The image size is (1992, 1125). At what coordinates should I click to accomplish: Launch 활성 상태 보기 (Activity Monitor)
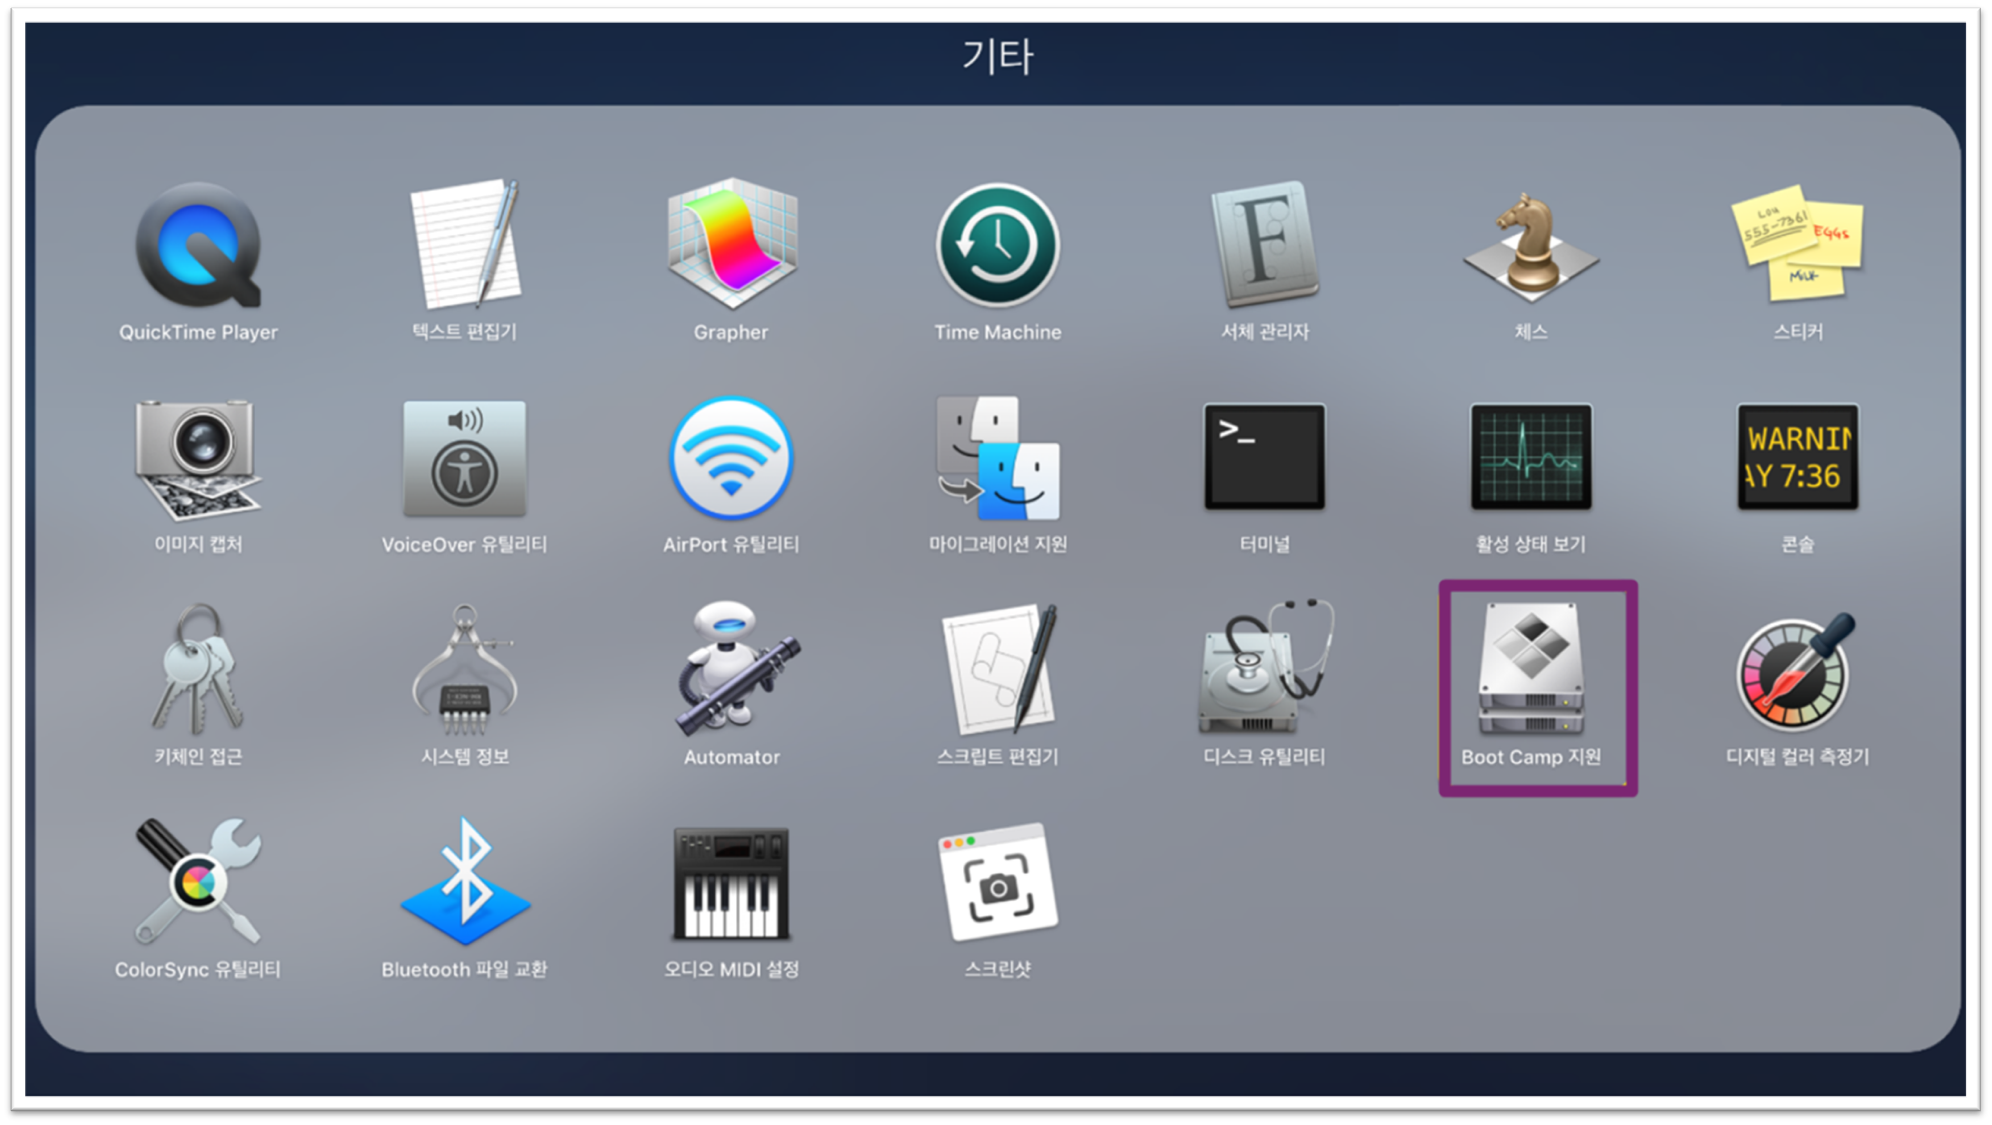click(1531, 457)
